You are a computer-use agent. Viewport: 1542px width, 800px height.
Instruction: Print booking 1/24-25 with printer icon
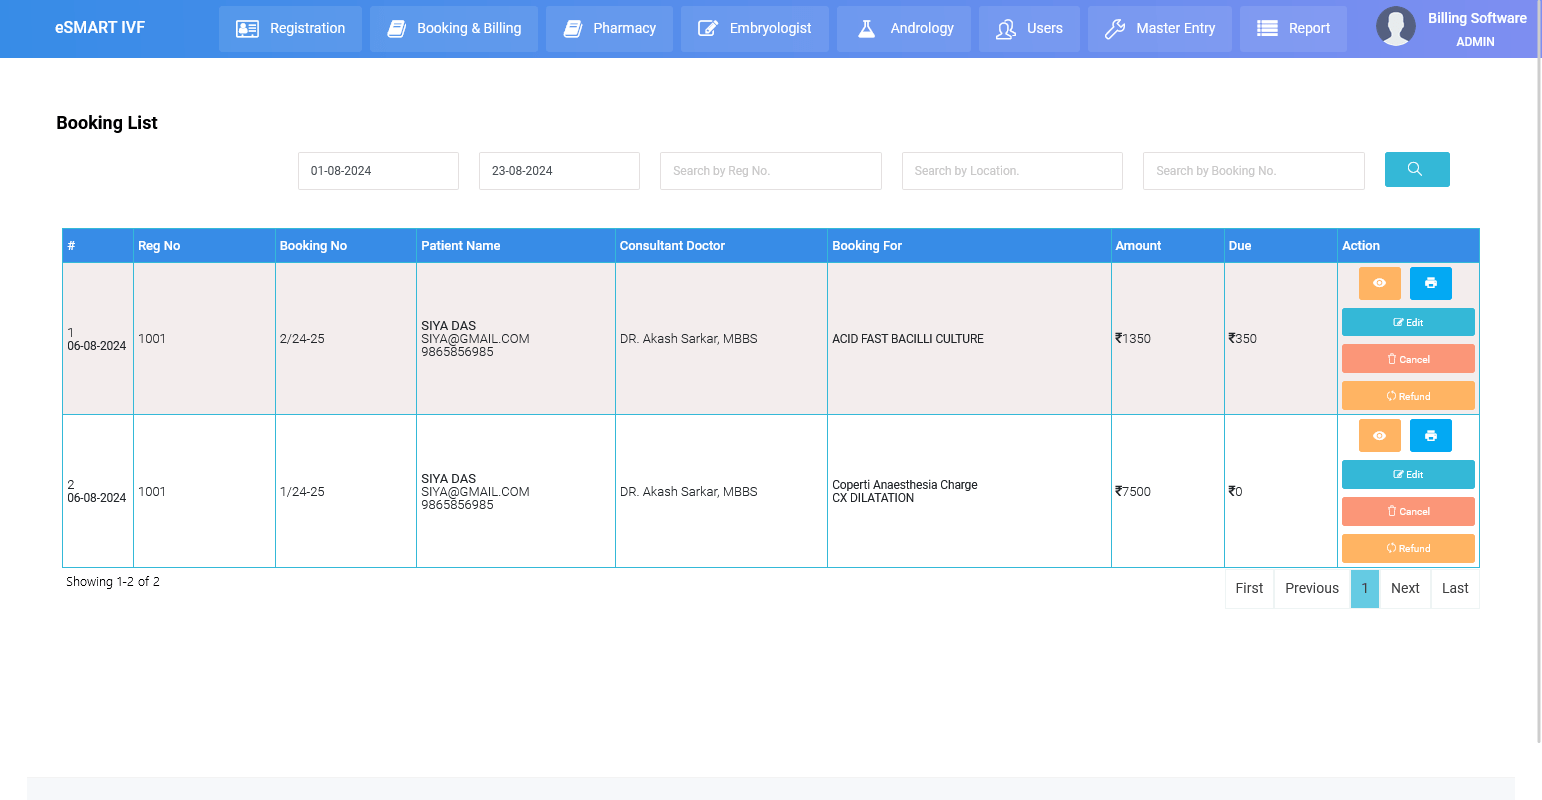[1430, 435]
